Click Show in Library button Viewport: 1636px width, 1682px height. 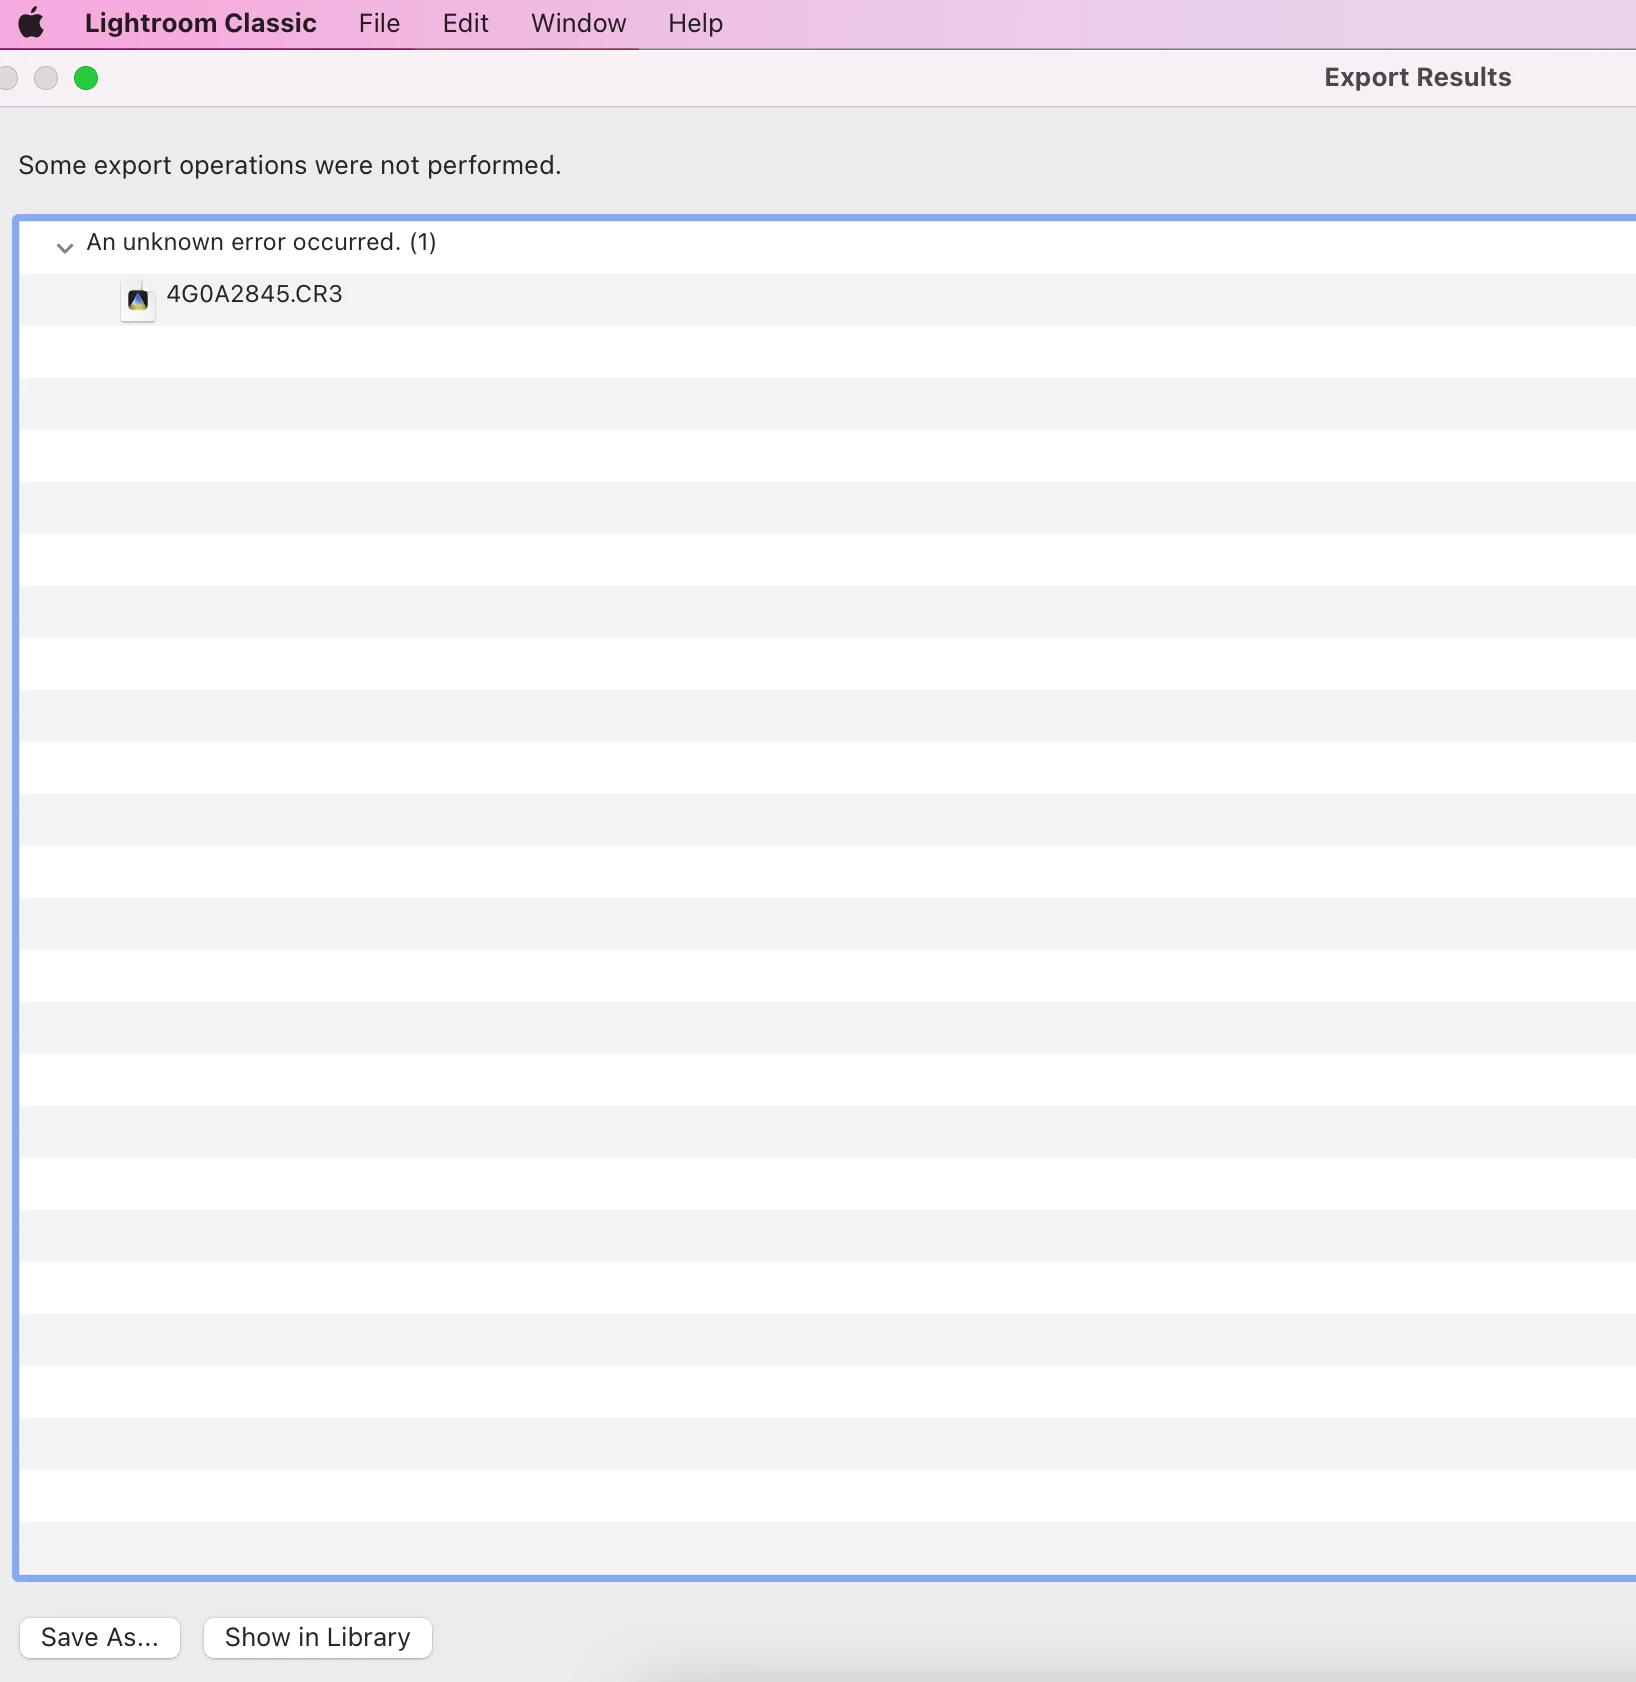318,1638
